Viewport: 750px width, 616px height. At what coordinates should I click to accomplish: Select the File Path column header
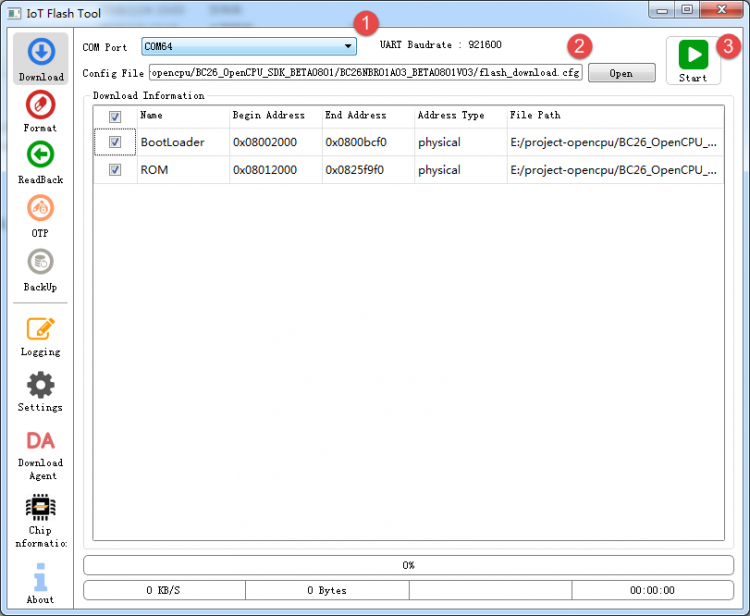614,116
